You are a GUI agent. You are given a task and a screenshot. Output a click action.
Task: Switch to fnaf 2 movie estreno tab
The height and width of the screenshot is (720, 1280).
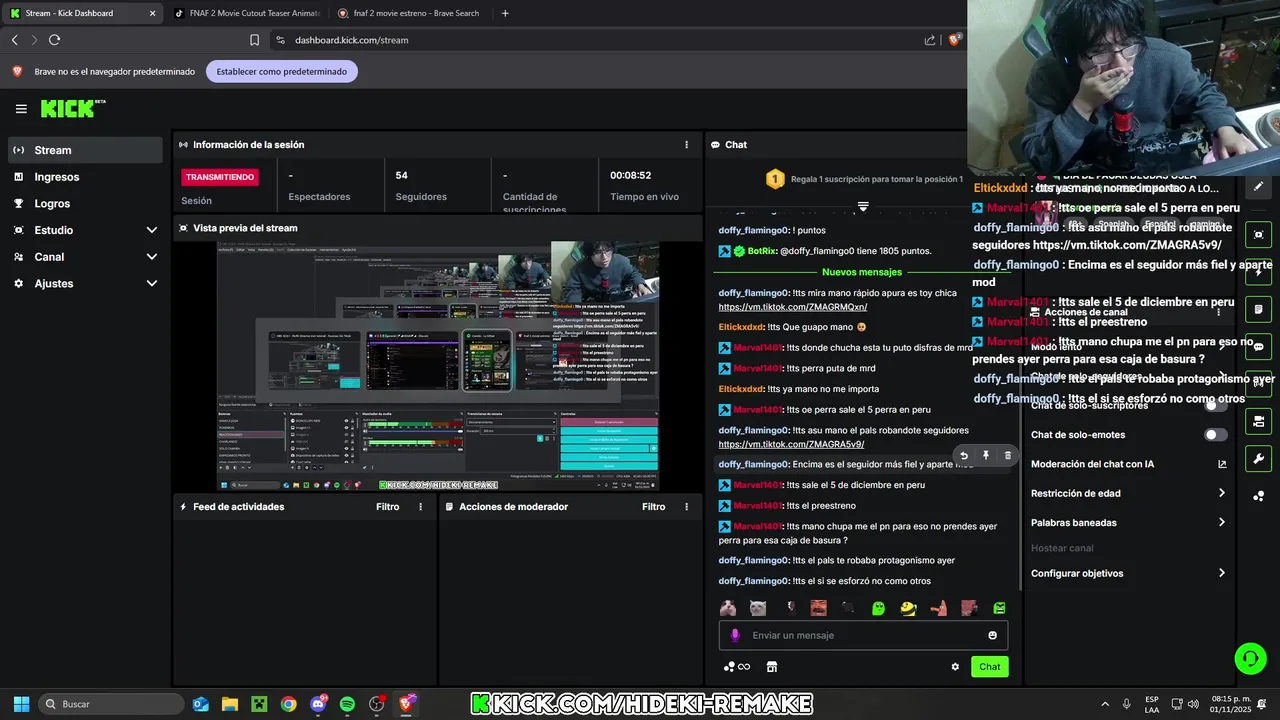[x=409, y=13]
